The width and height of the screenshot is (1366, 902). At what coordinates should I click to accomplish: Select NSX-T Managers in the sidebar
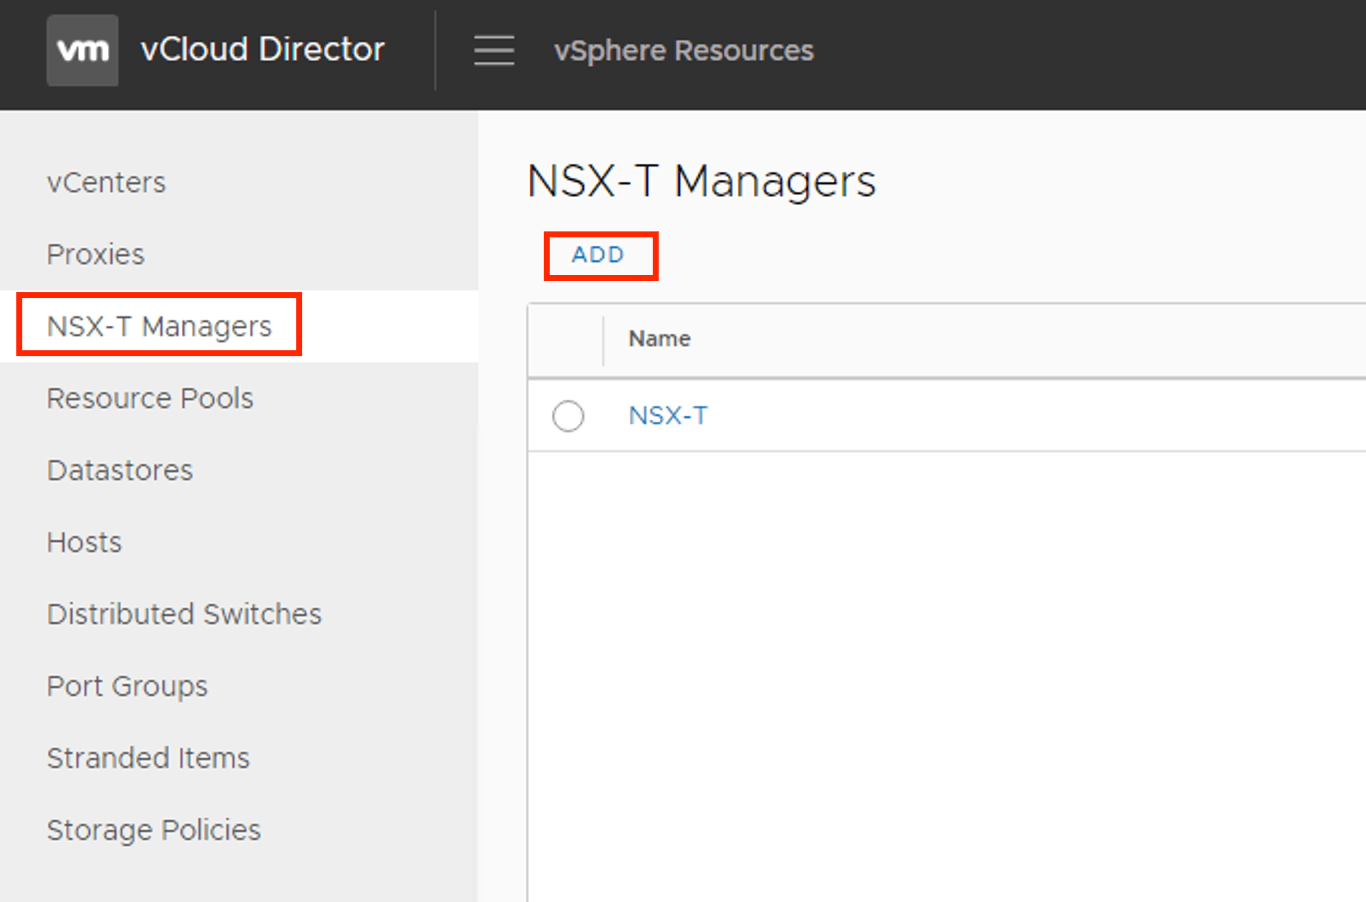click(x=159, y=327)
